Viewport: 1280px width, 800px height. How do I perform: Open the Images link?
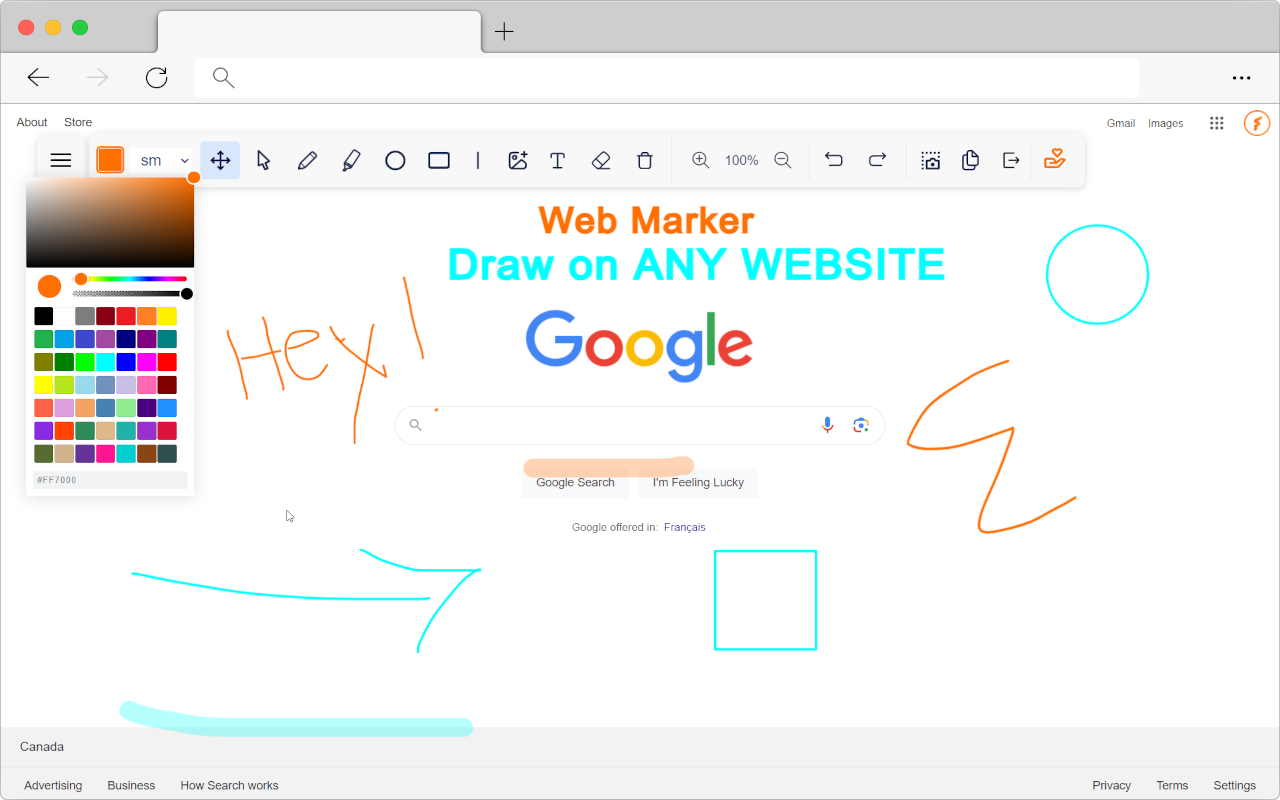pos(1166,123)
